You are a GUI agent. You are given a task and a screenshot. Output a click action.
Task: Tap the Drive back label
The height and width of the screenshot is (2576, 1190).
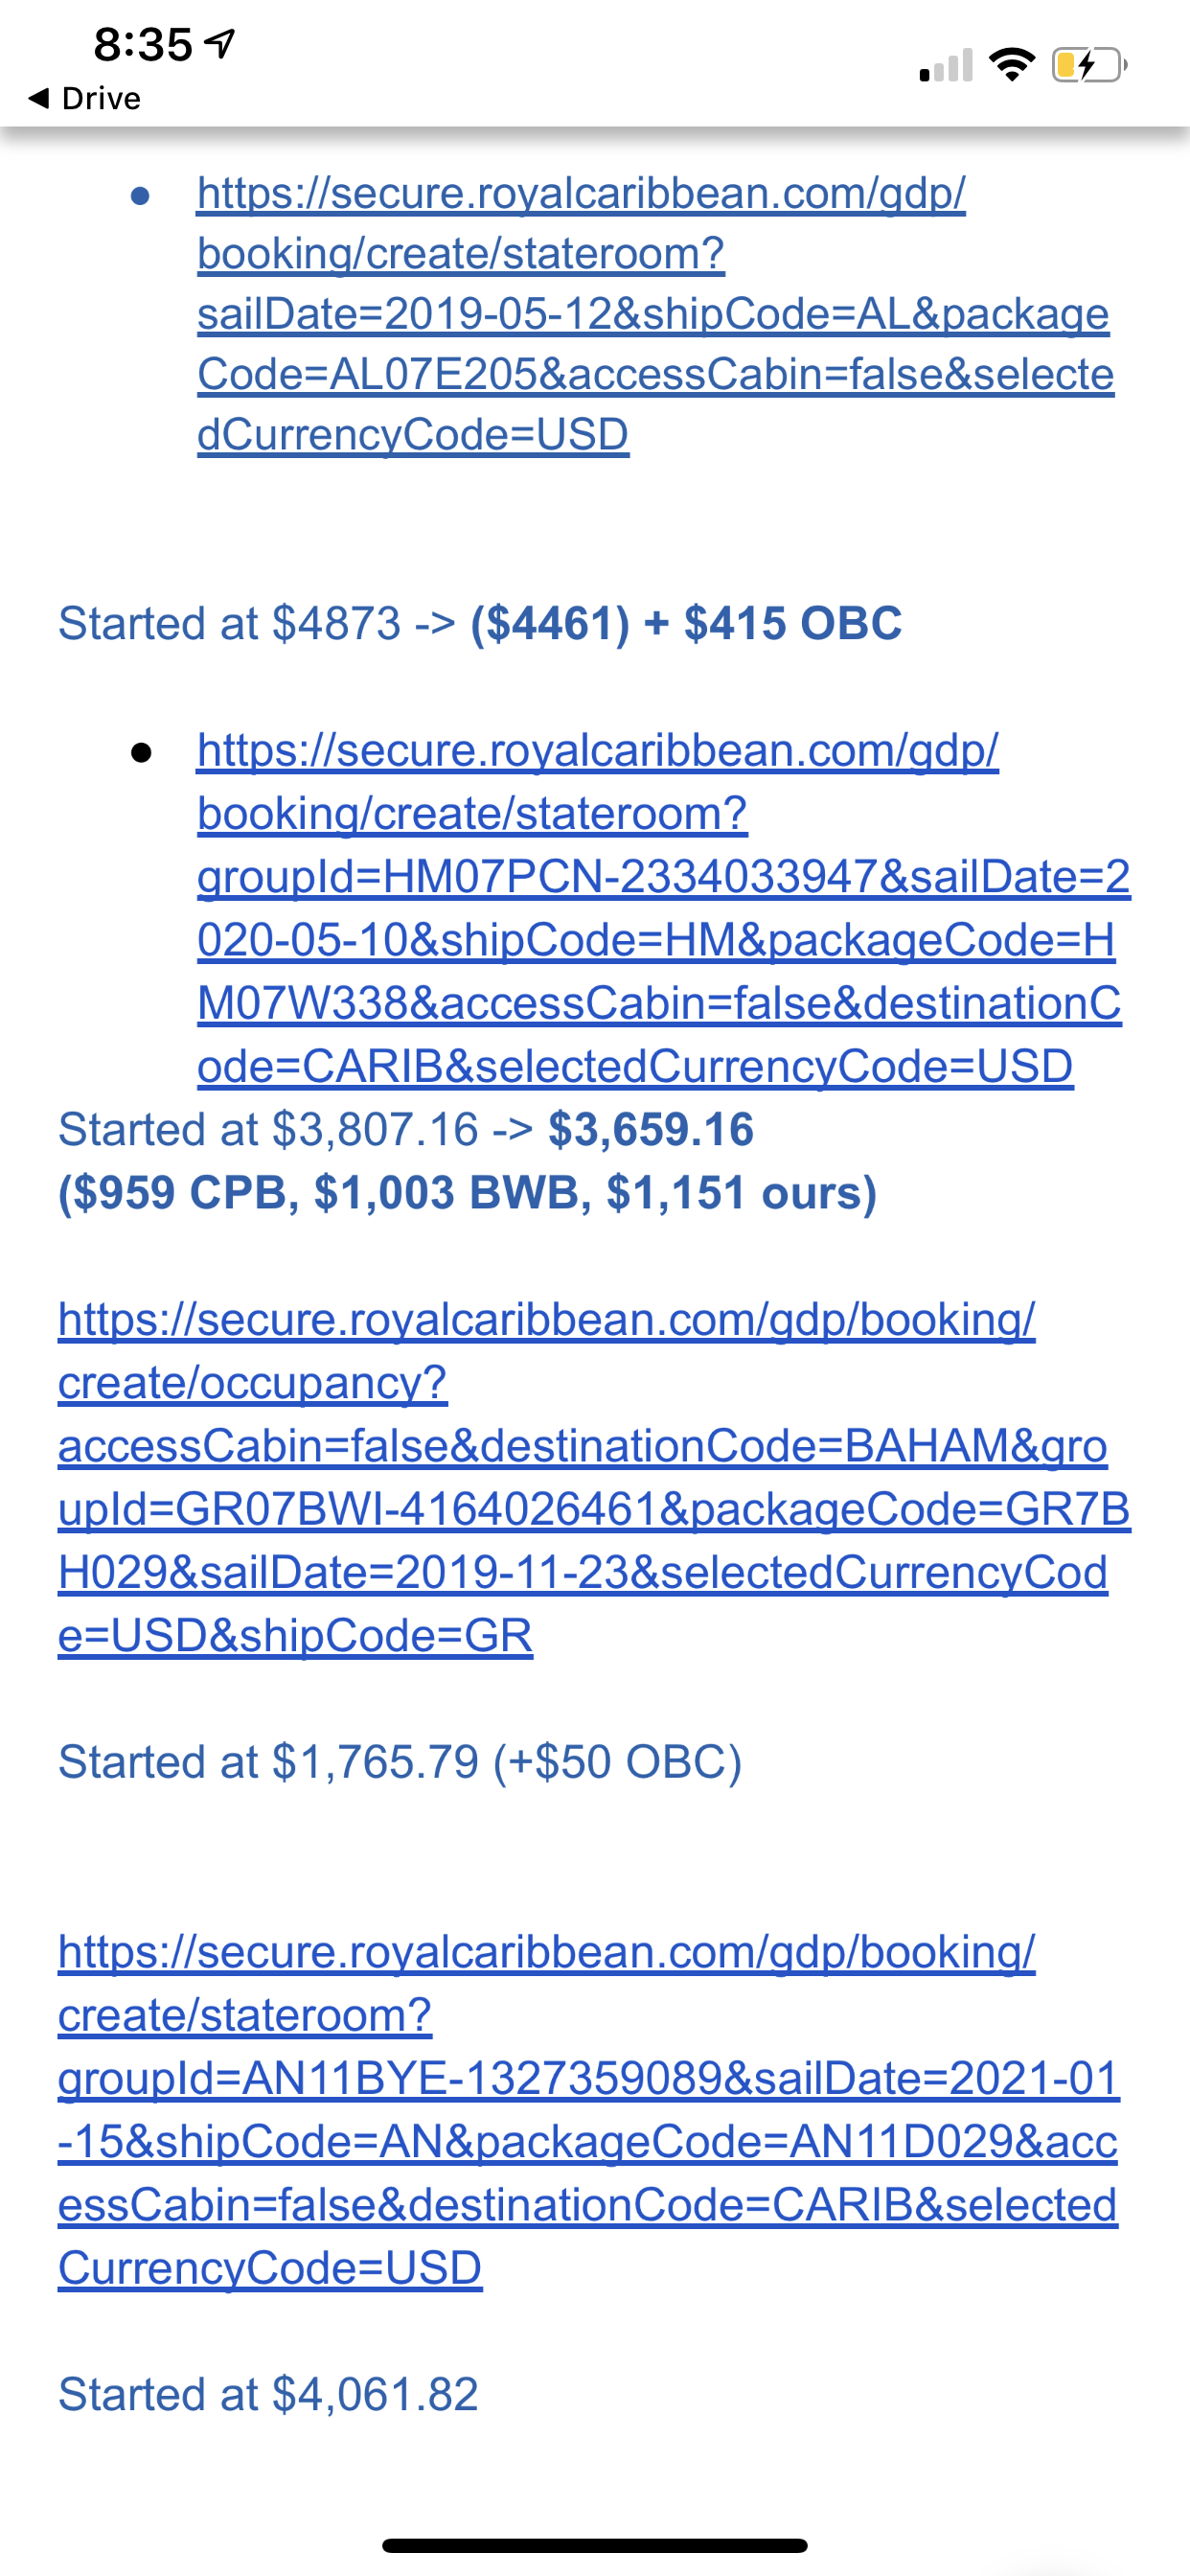click(101, 98)
